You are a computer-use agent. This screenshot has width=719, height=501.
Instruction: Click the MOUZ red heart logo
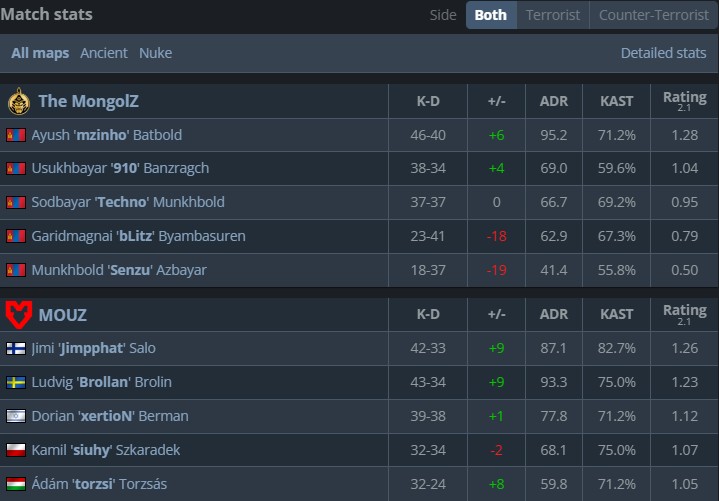(x=18, y=315)
